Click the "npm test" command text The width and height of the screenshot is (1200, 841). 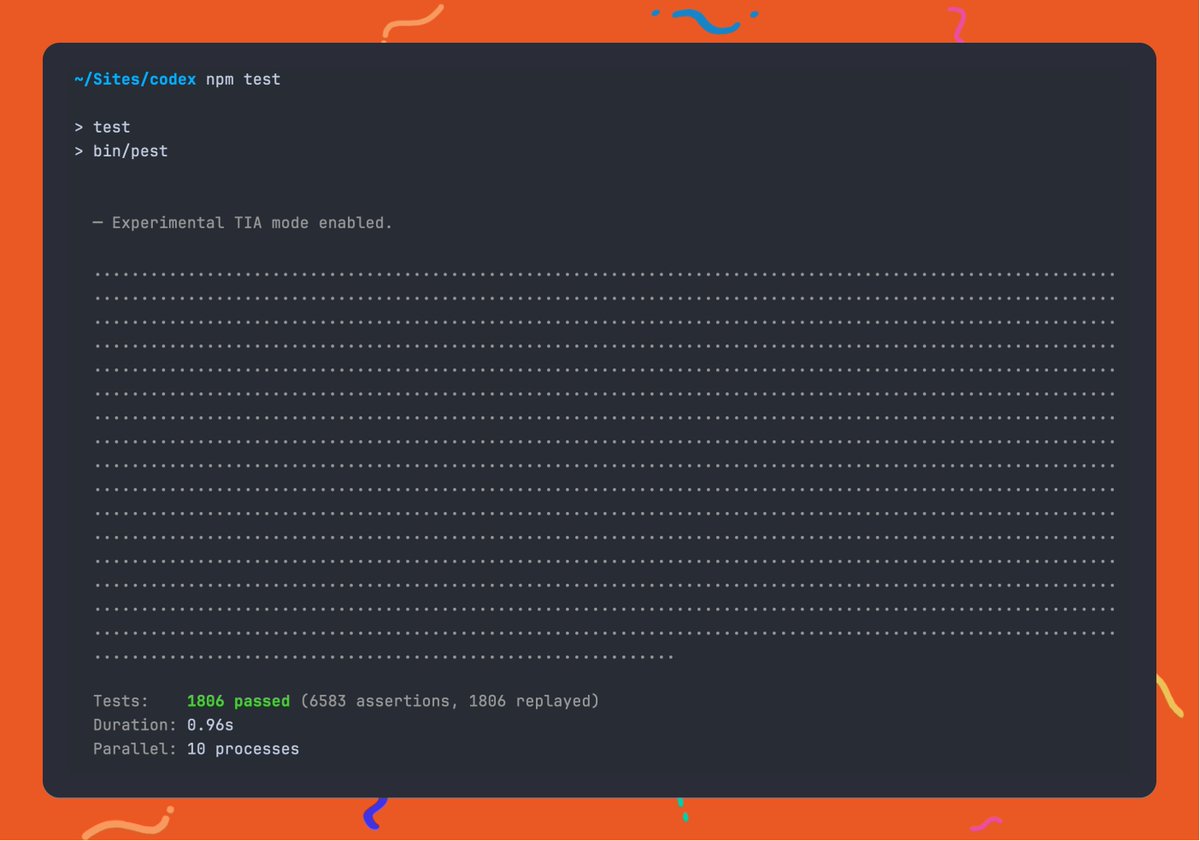point(243,79)
